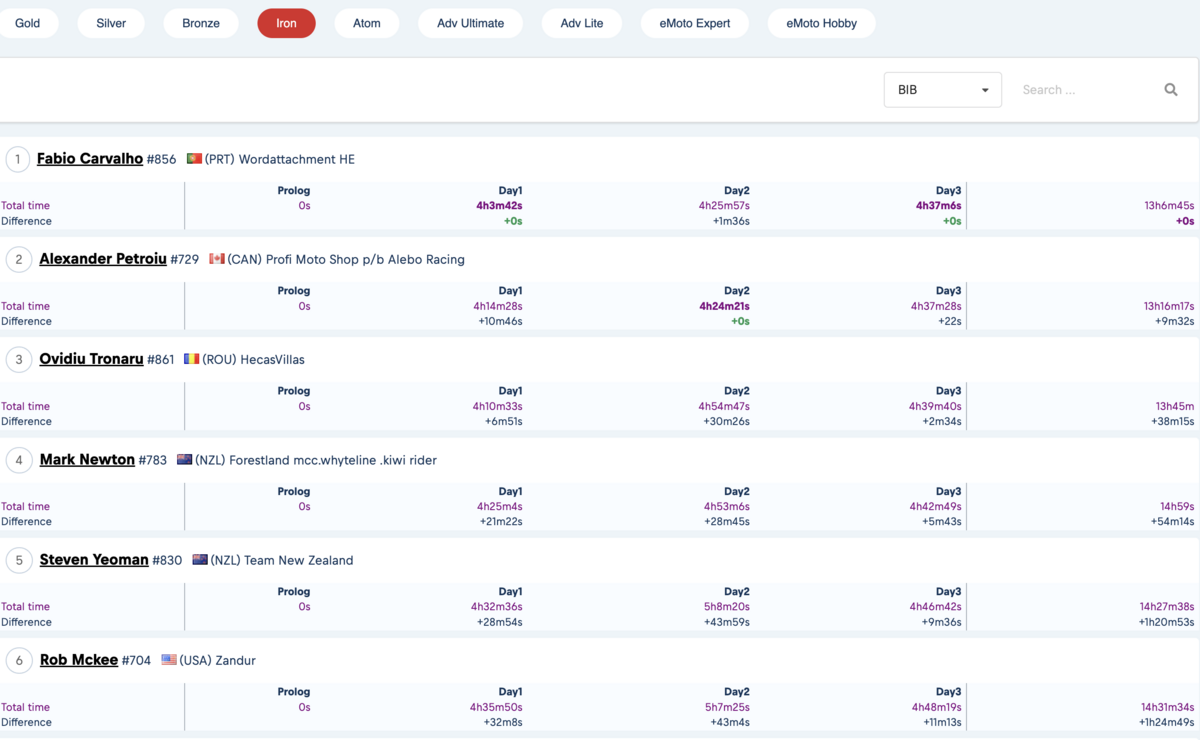The image size is (1200, 740).
Task: Click bib number #861
Action: point(161,360)
